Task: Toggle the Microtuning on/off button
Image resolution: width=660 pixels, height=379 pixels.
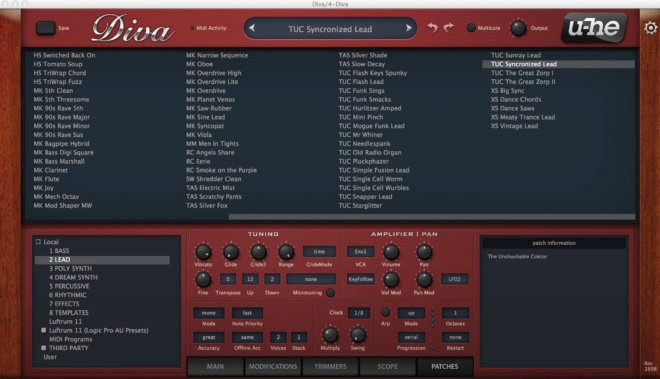Action: click(330, 292)
